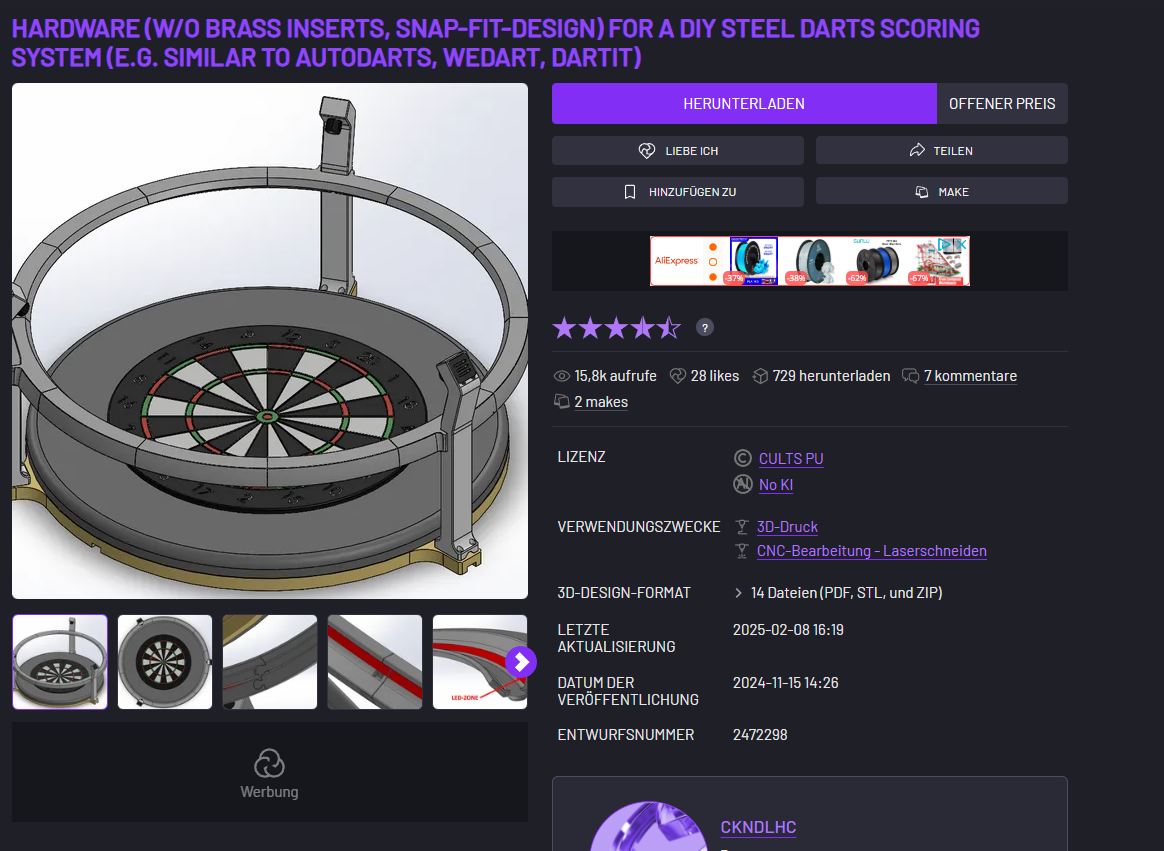Select the fourth thumbnail with red strip
This screenshot has height=851, width=1164.
(375, 662)
